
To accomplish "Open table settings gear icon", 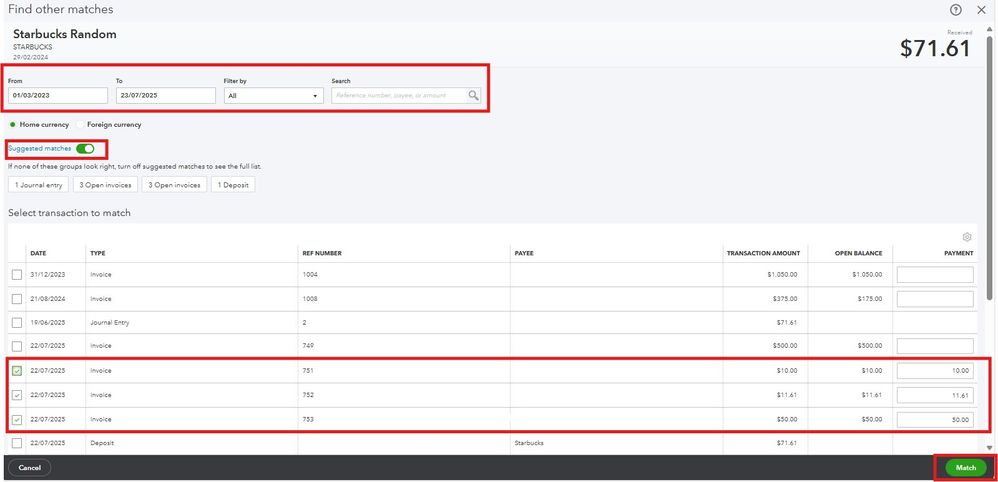I will click(967, 237).
